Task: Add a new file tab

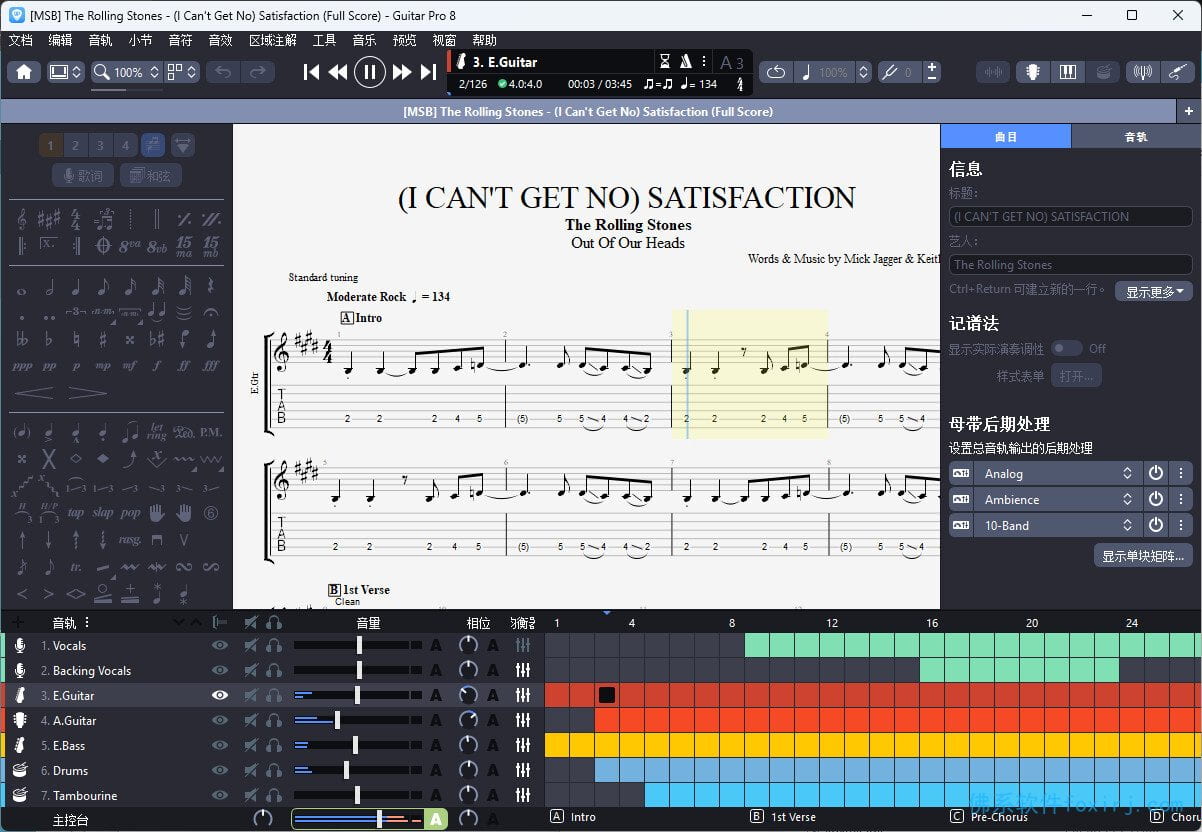Action: pos(1189,111)
